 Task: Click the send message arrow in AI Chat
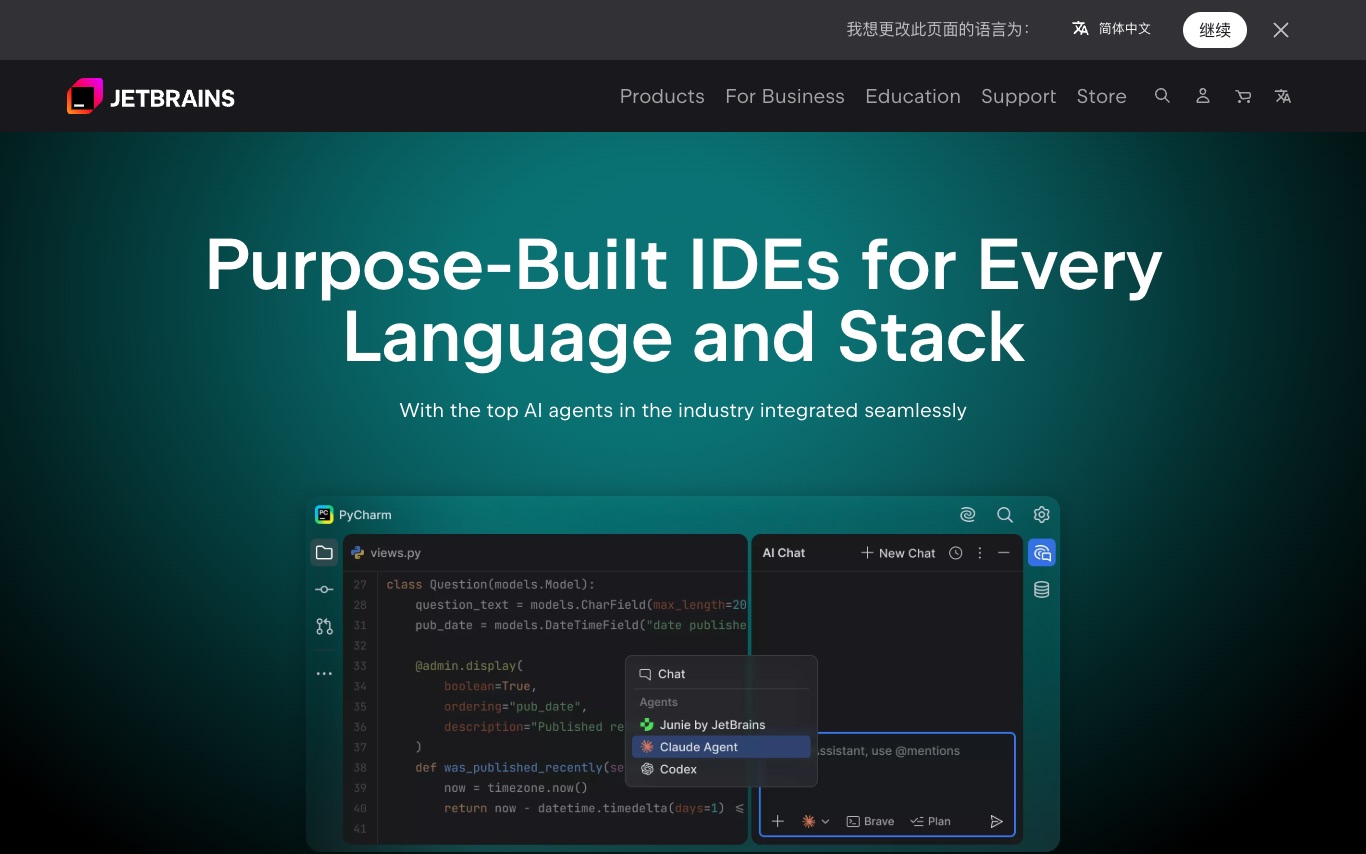pos(996,821)
